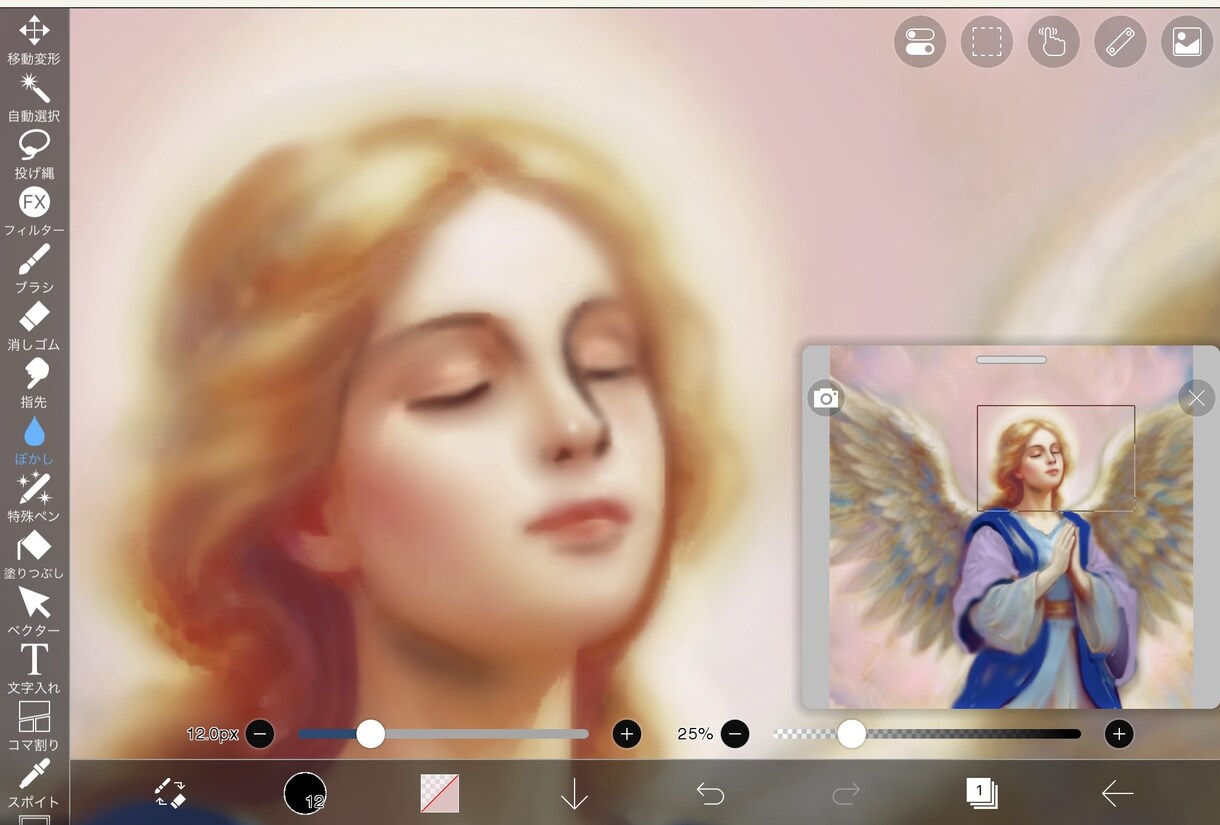Open the stabilizer hand gesture settings
Image resolution: width=1220 pixels, height=825 pixels.
[x=1053, y=42]
